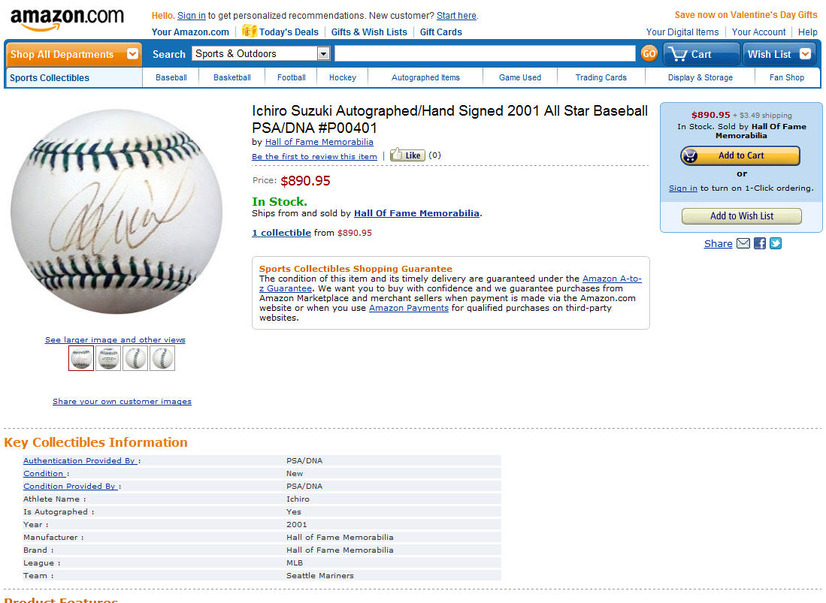Open the Sports & Outdoors search category dropdown

pos(261,54)
